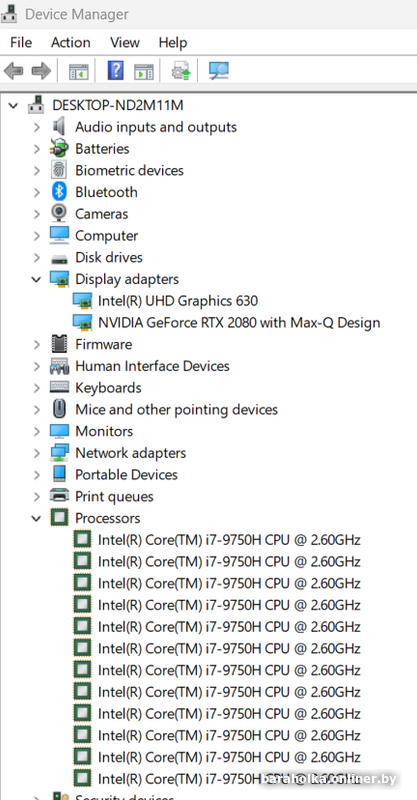
Task: Expand the Firmware category
Action: [x=36, y=344]
